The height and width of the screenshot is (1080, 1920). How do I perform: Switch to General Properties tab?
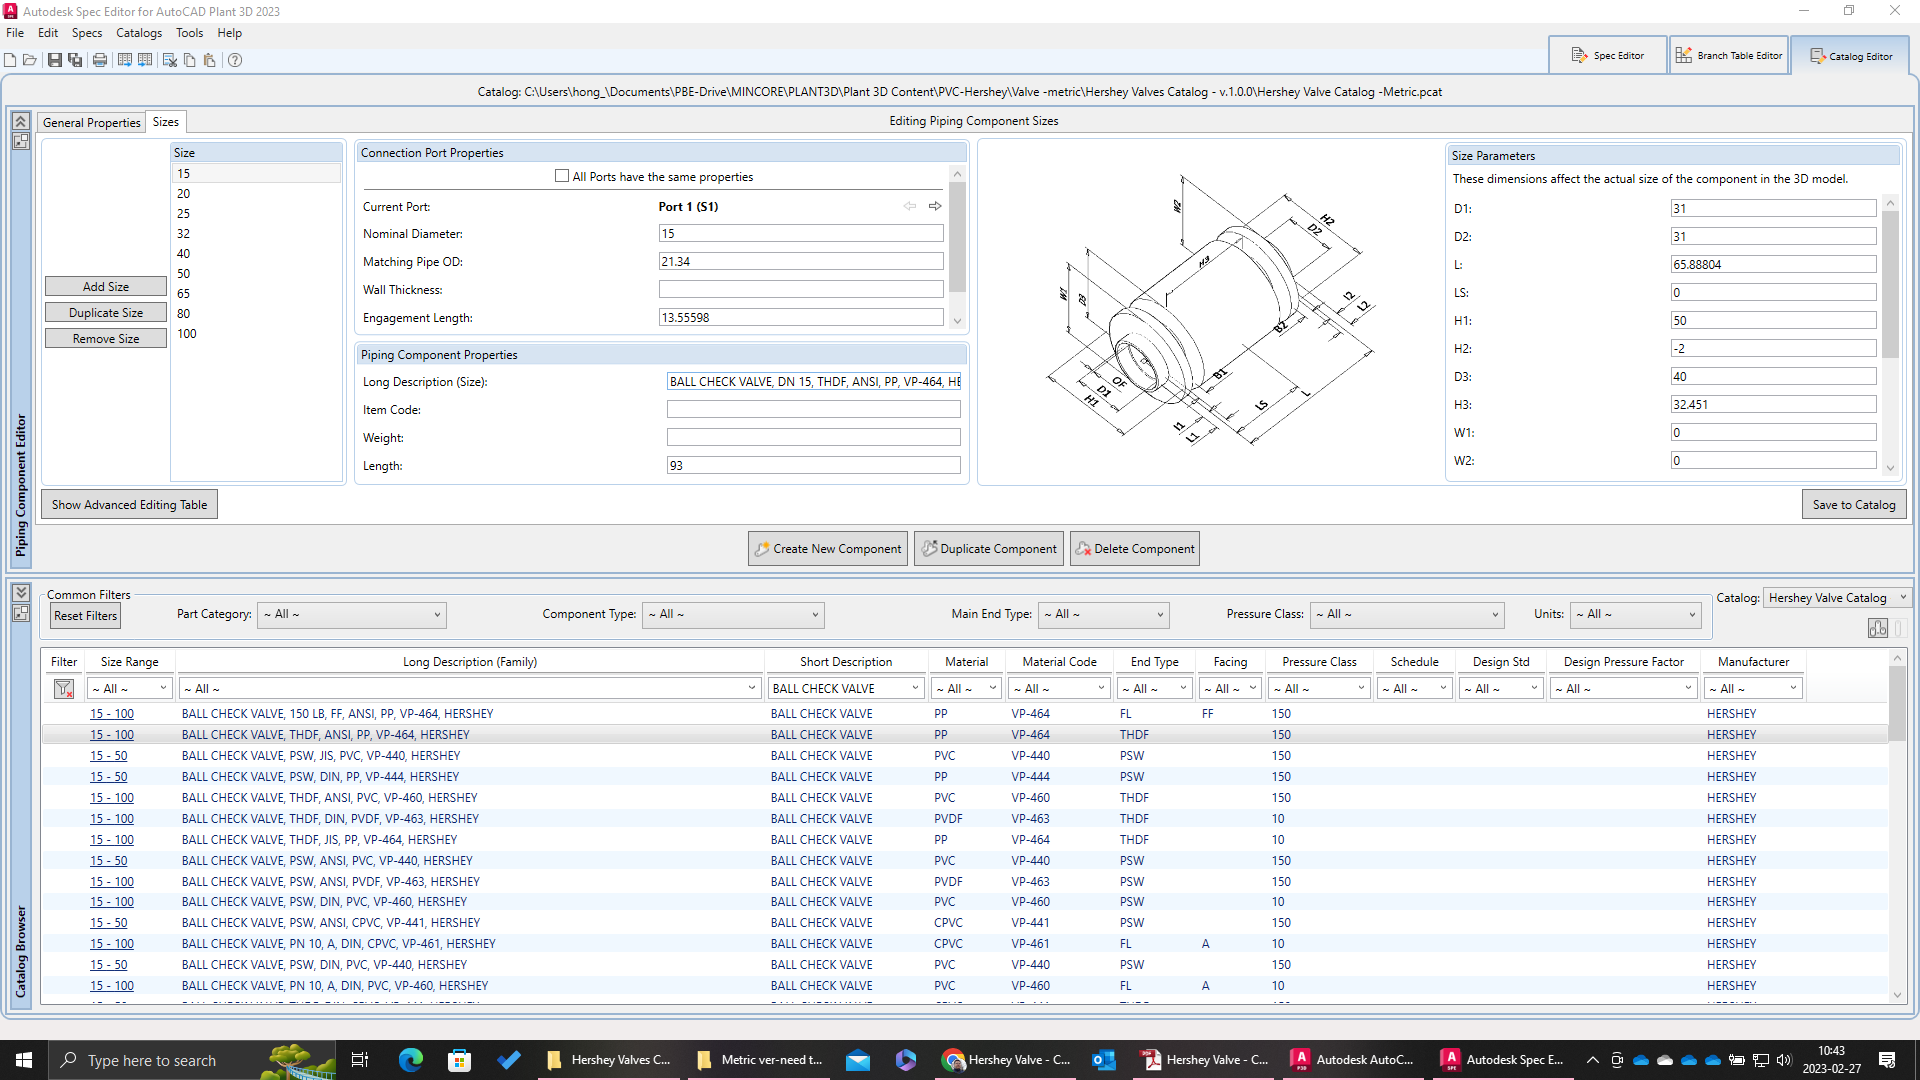(x=91, y=122)
